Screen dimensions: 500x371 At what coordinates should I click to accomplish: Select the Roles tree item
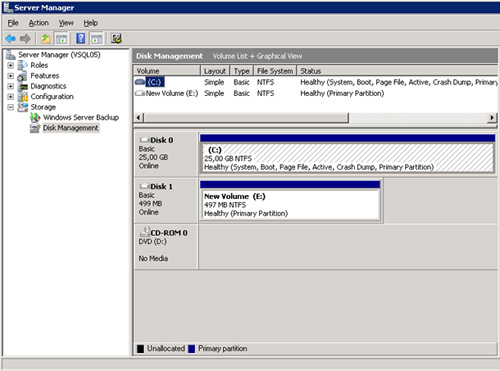click(39, 65)
